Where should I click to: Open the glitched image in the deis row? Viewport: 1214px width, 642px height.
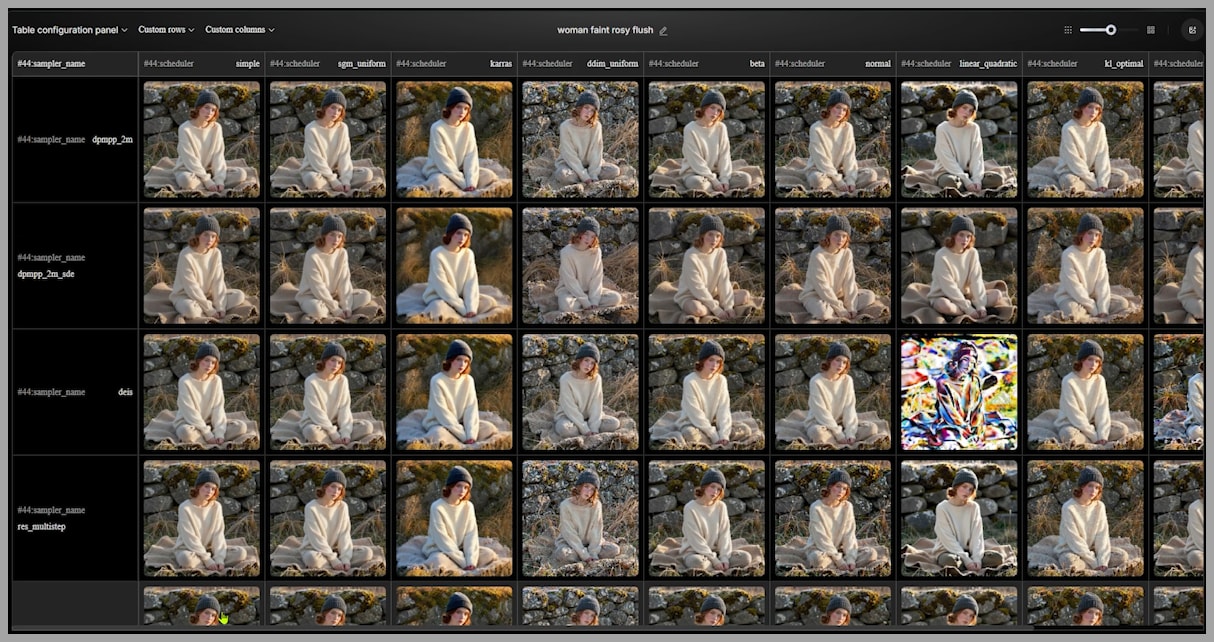click(958, 390)
